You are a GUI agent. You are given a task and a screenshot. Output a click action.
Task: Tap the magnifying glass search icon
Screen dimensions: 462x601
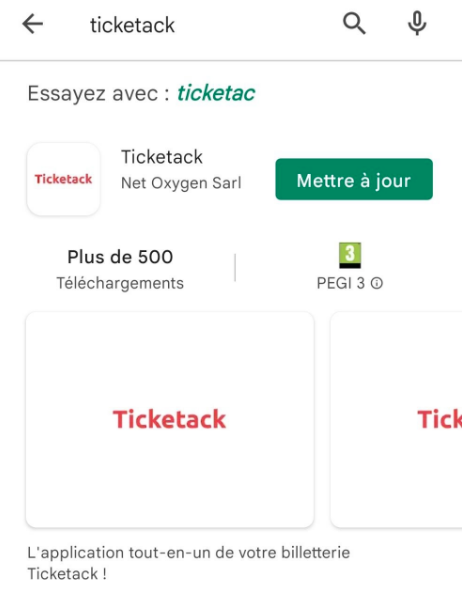354,24
